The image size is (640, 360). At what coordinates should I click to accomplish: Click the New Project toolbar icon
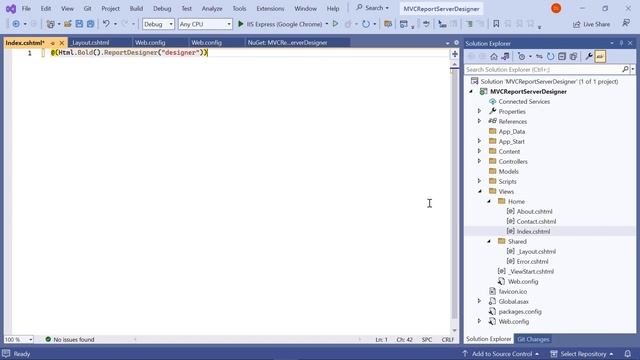pyautogui.click(x=51, y=24)
